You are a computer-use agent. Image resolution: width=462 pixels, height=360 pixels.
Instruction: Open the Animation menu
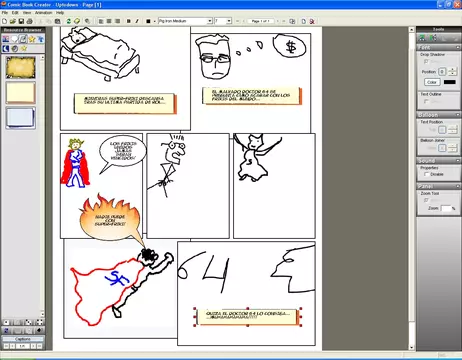tap(44, 13)
